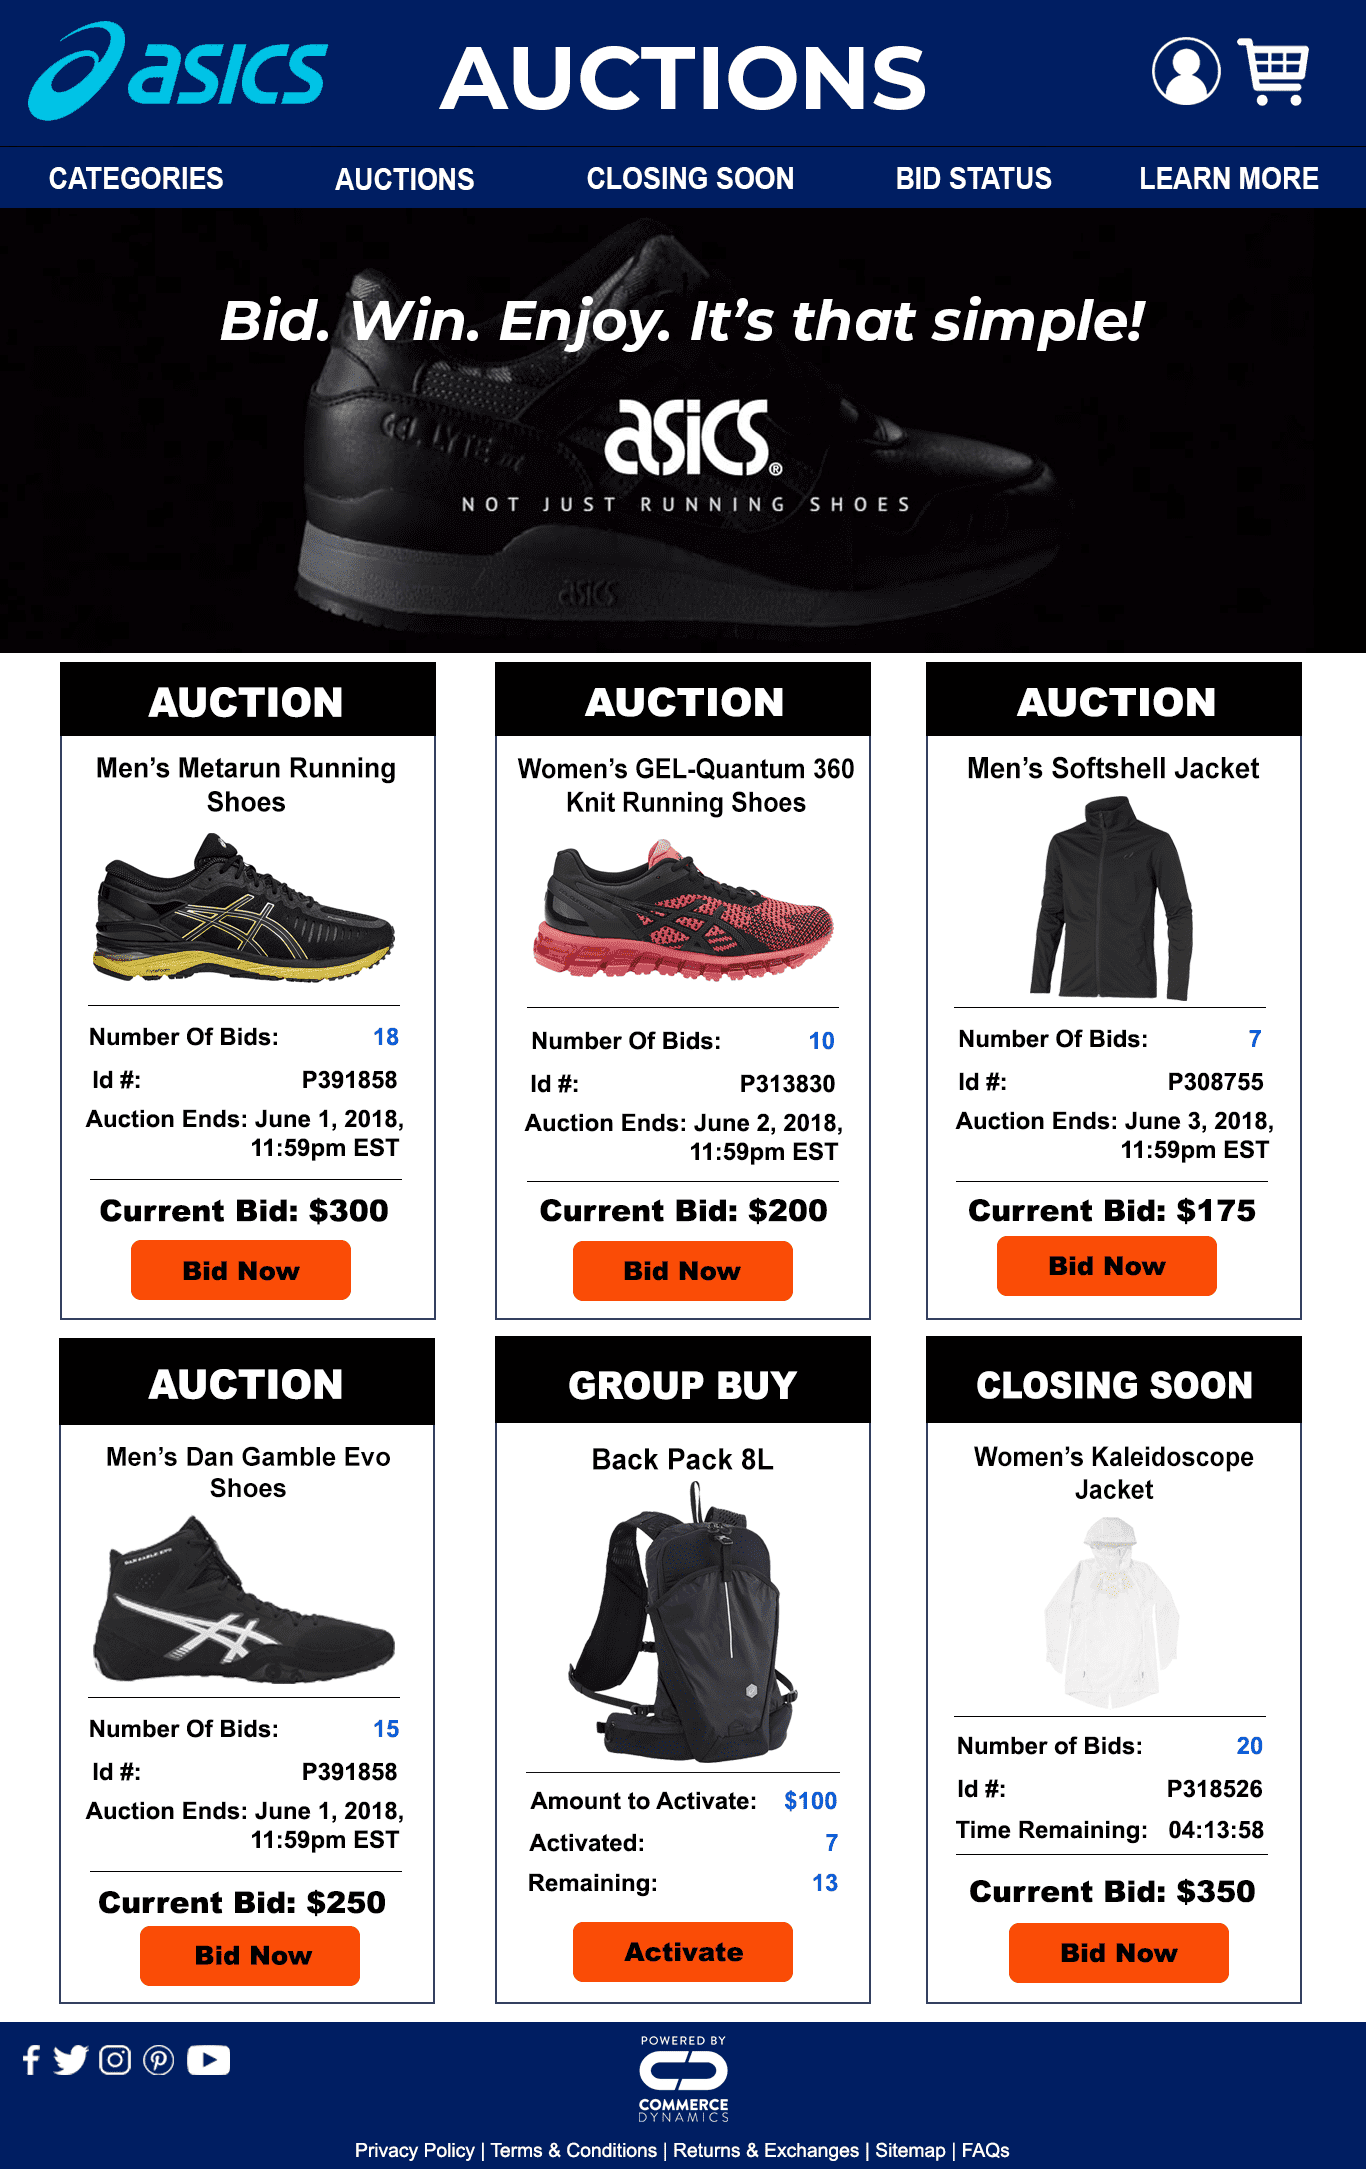The height and width of the screenshot is (2169, 1366).
Task: Bid Now on Women's Kaleidoscope Jacket
Action: tap(1119, 1953)
